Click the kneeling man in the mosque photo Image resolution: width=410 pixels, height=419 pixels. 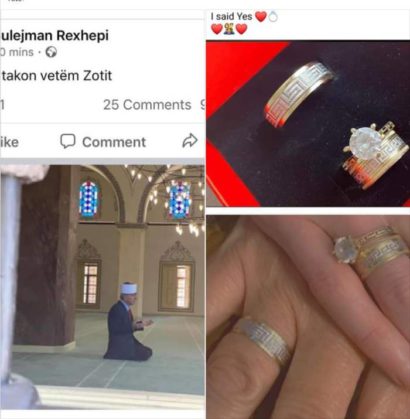(128, 322)
